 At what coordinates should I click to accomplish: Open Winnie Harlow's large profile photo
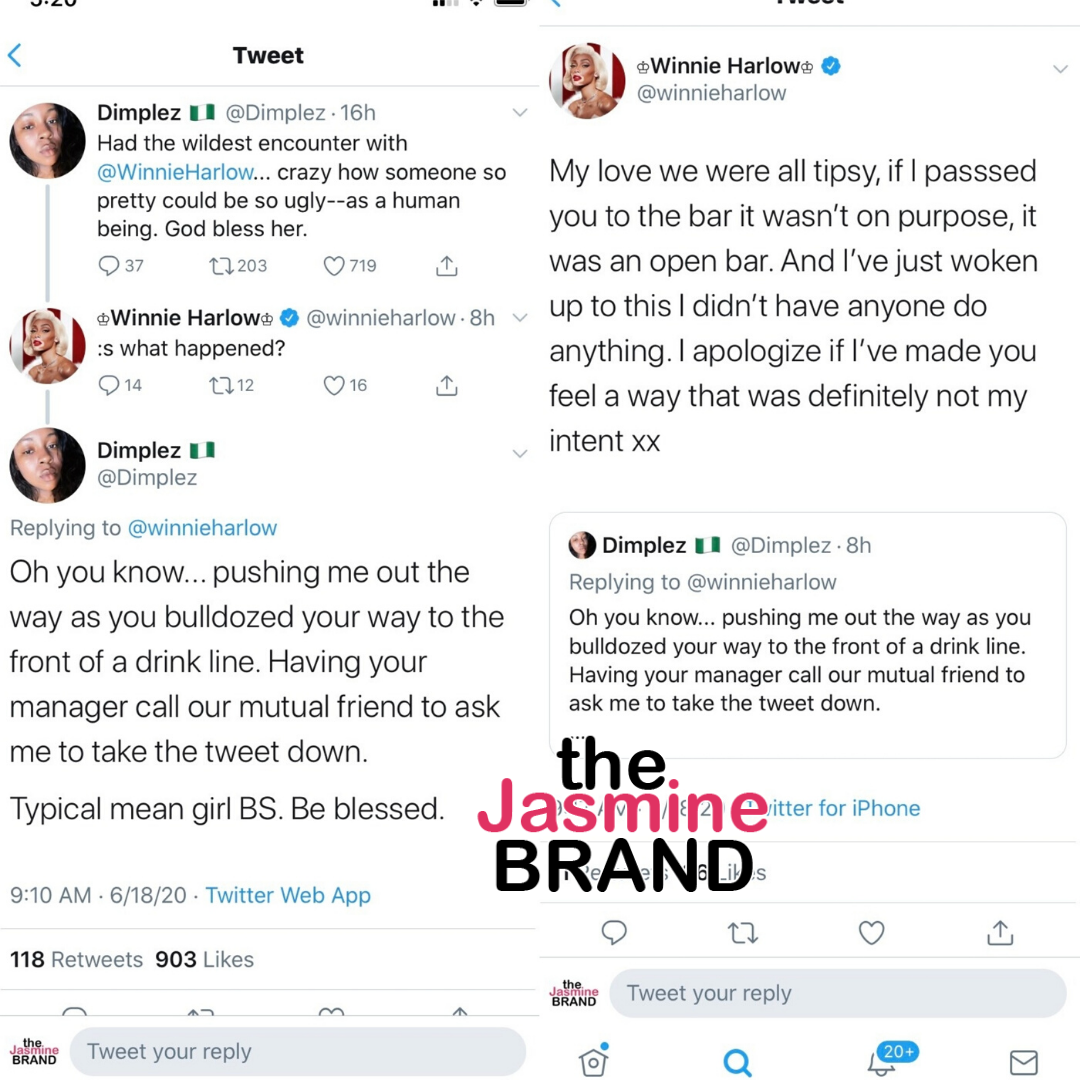tap(587, 80)
